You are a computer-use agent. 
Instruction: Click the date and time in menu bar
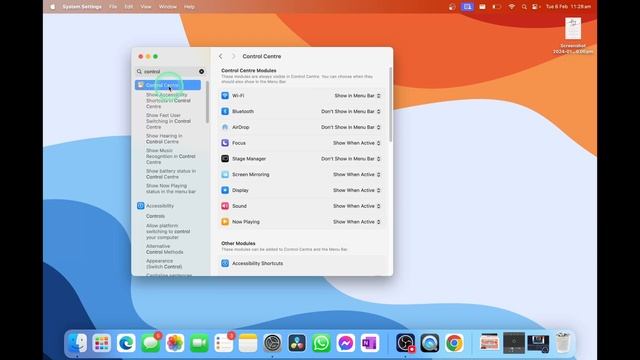[x=569, y=7]
